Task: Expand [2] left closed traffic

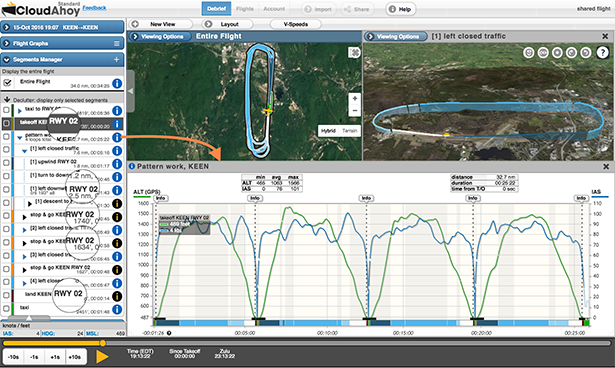Action: pyautogui.click(x=24, y=230)
